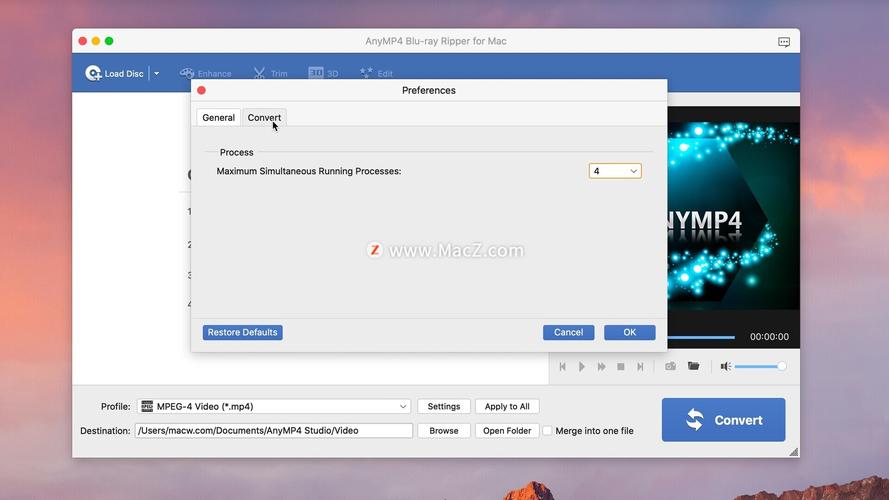Click the AnyMP4 preview video area
Screen dimensions: 889x500
(734, 215)
